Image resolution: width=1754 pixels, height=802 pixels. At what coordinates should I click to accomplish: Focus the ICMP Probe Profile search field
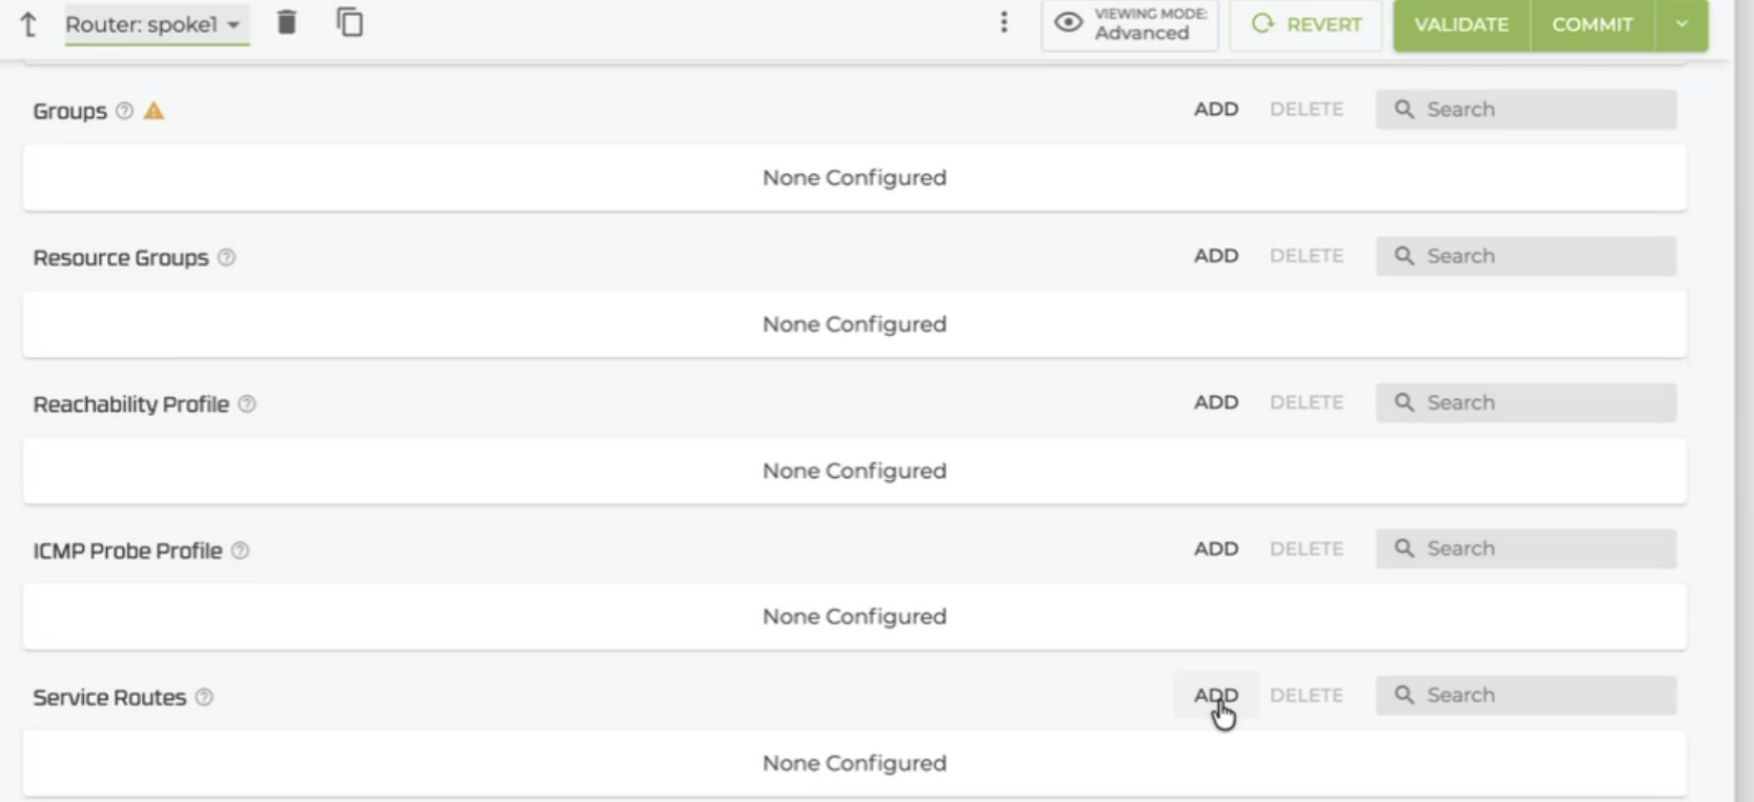click(x=1526, y=549)
